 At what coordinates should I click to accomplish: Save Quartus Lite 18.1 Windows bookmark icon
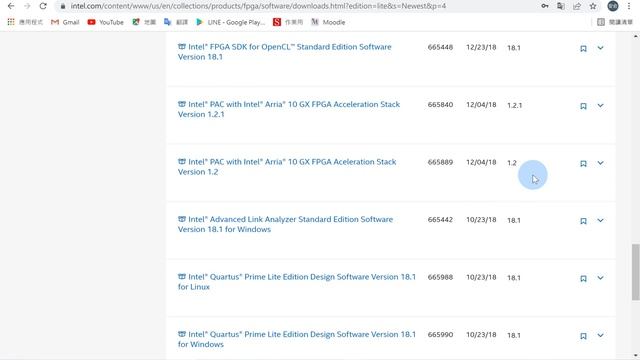point(583,336)
